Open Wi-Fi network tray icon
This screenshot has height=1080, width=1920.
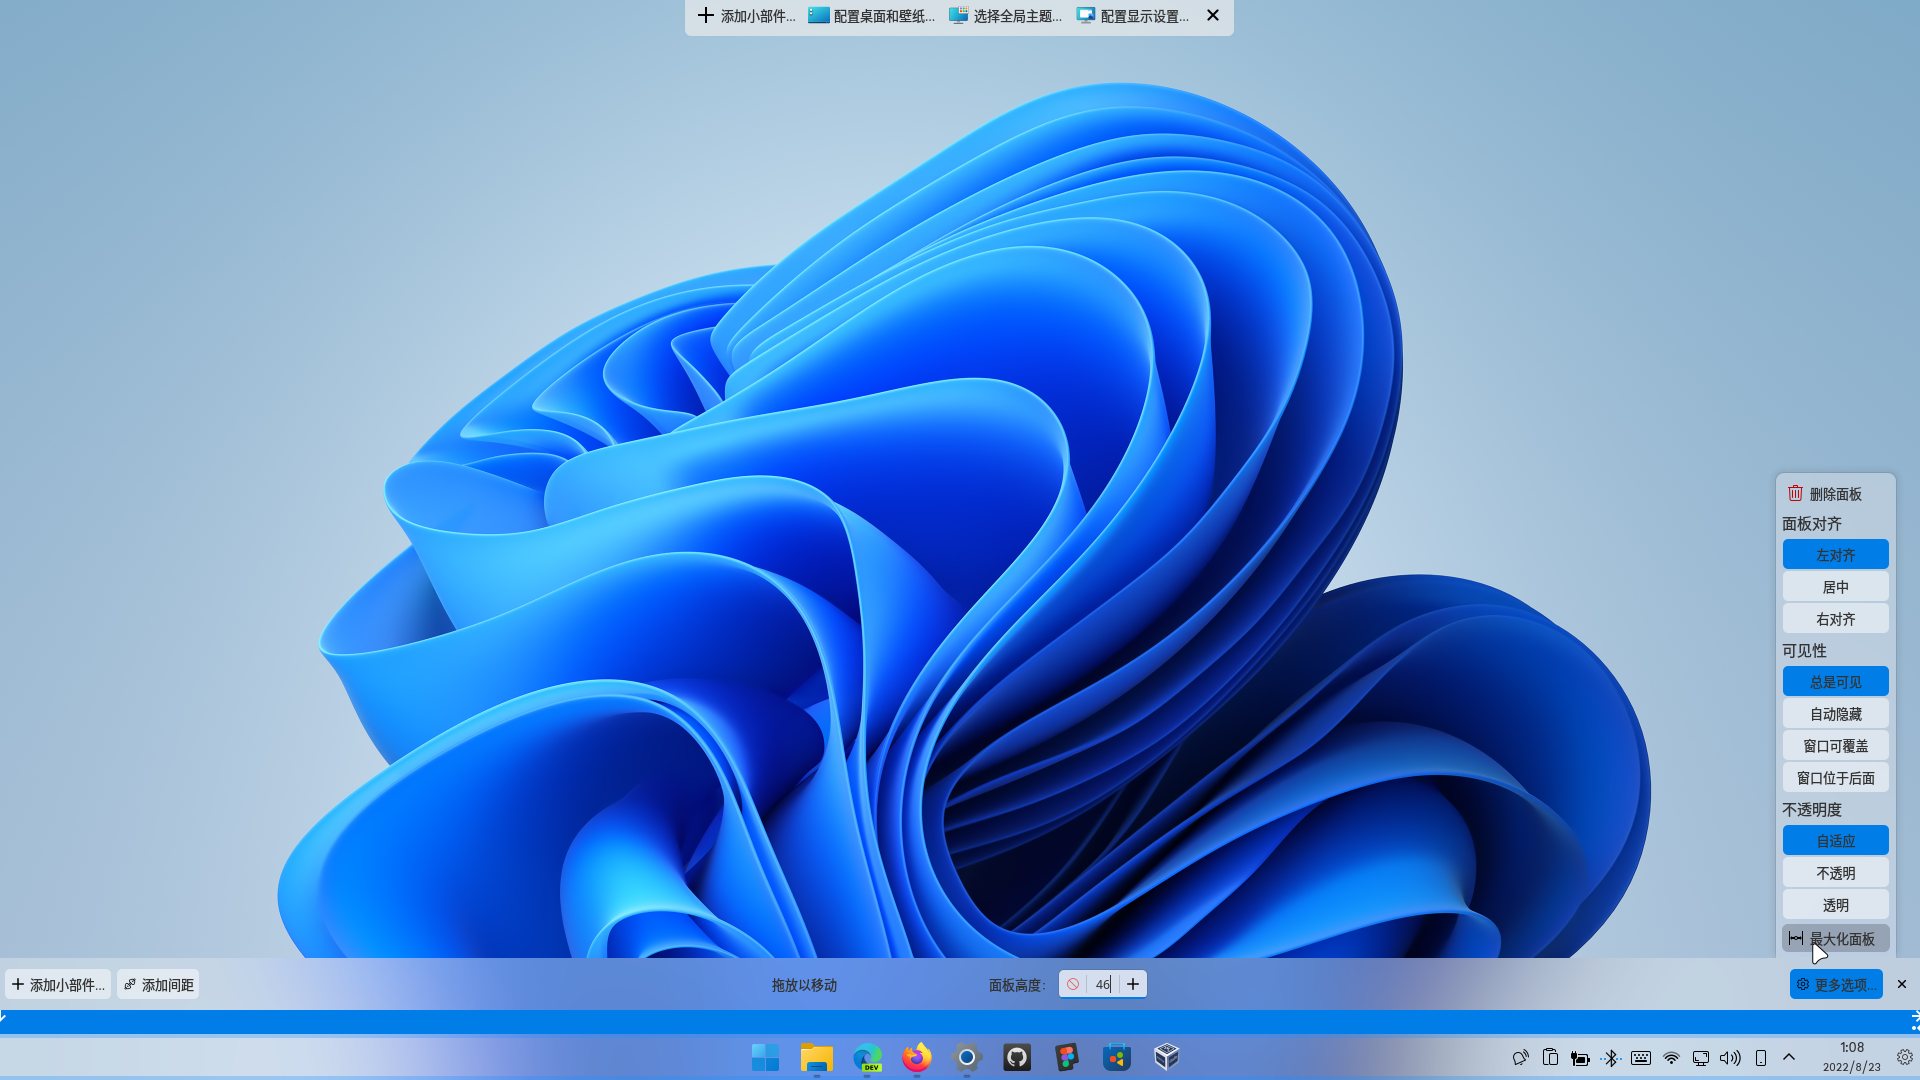pos(1671,1058)
